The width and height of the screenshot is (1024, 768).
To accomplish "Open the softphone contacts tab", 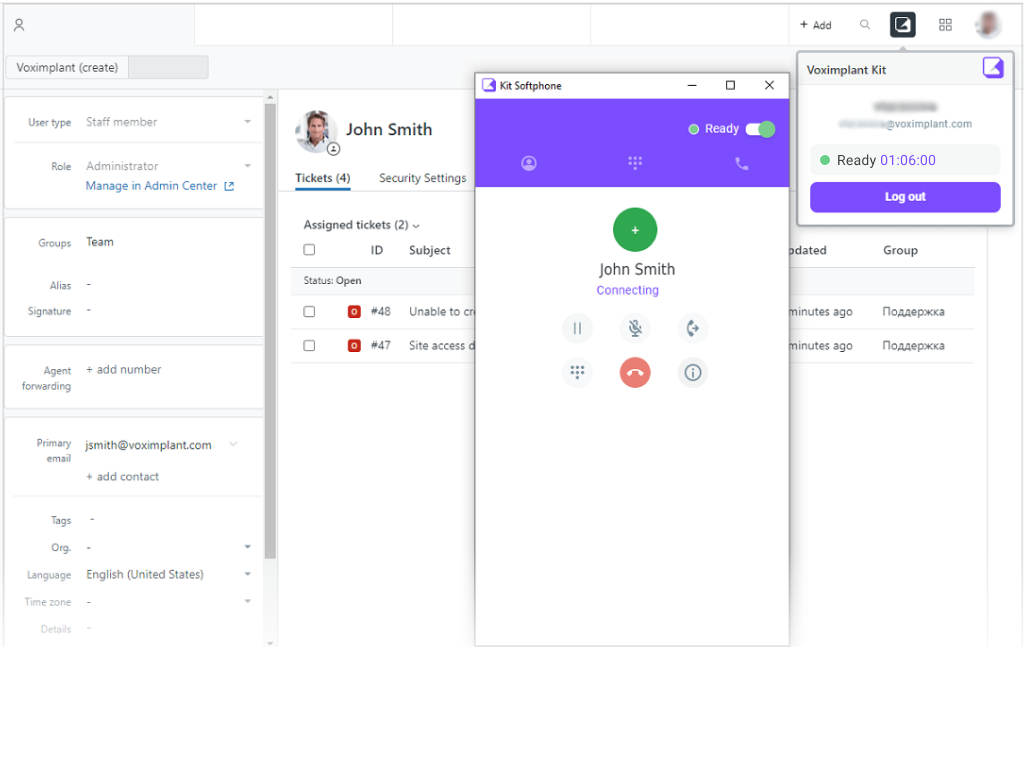I will (x=529, y=163).
